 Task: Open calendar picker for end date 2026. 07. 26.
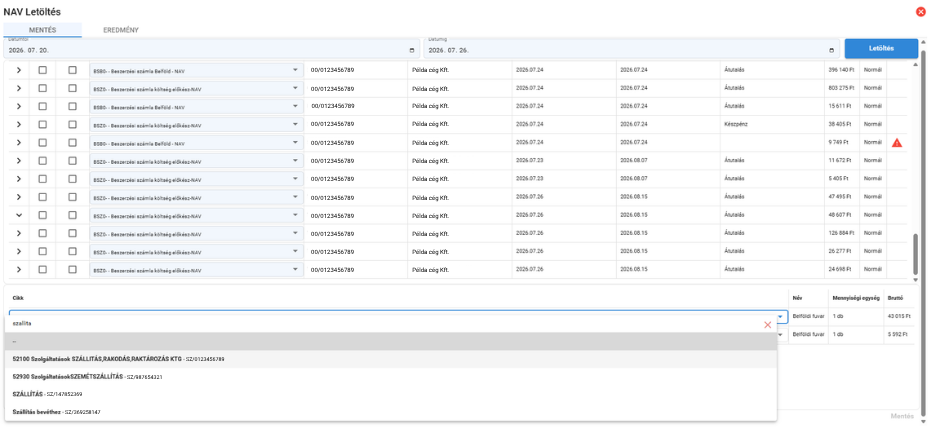coord(832,50)
